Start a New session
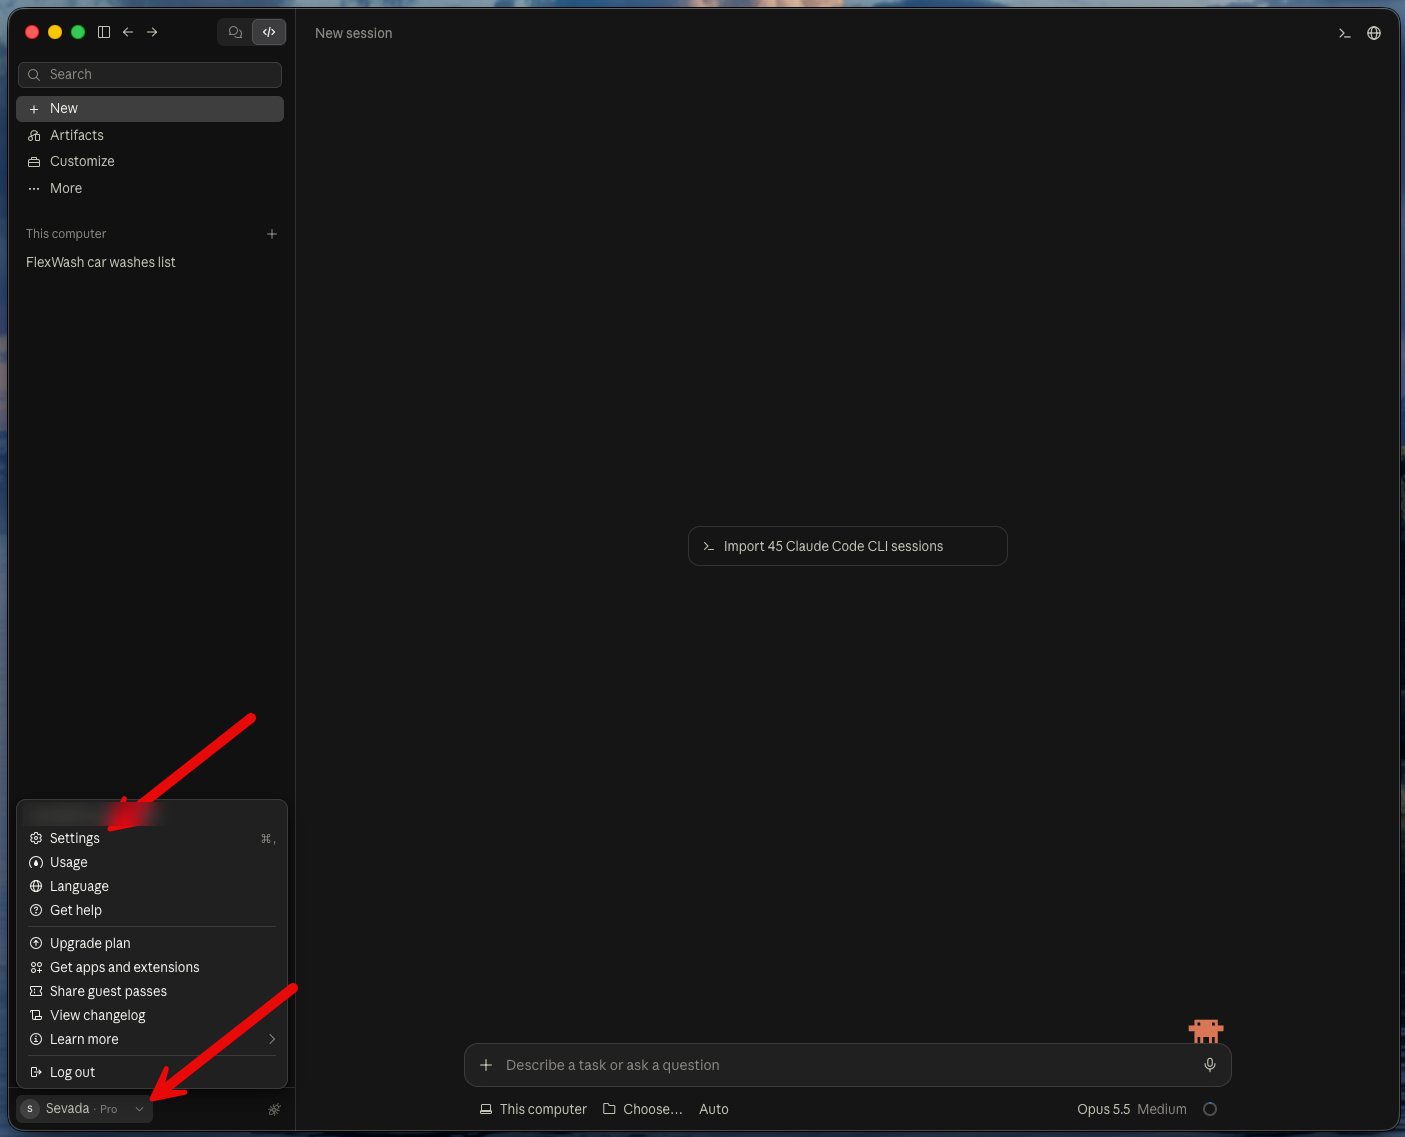The height and width of the screenshot is (1137, 1405). click(x=150, y=108)
